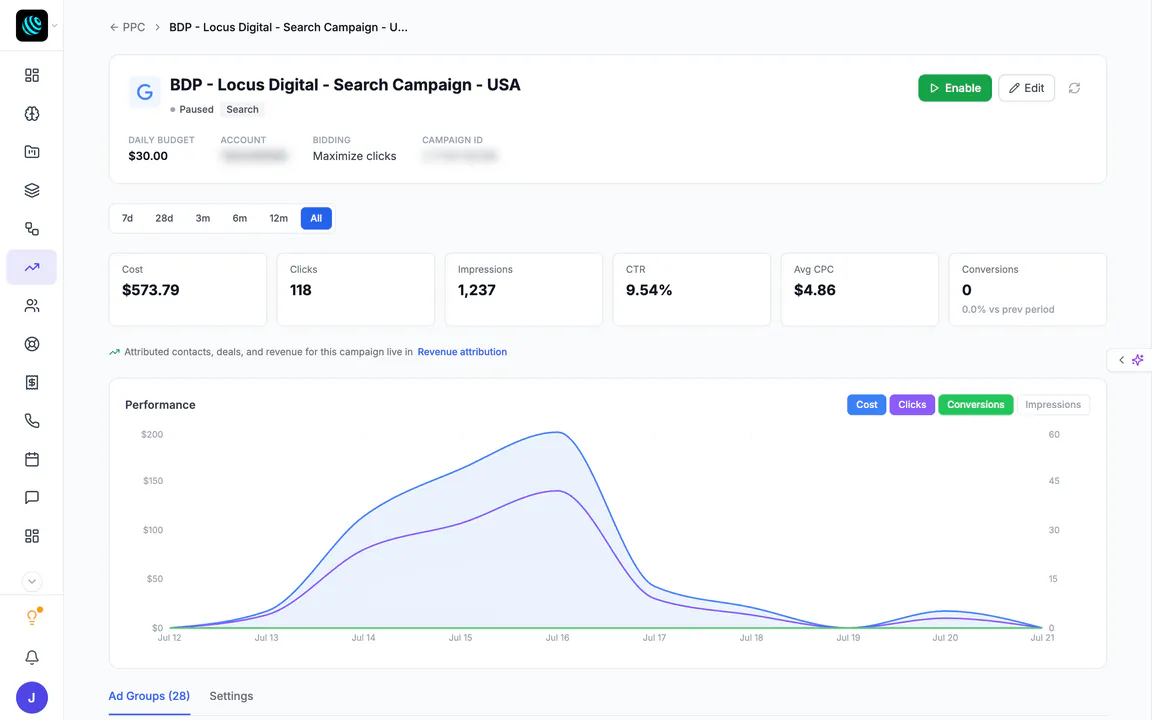Switch to Ad Groups (28) tab
Viewport: 1152px width, 720px height.
149,696
